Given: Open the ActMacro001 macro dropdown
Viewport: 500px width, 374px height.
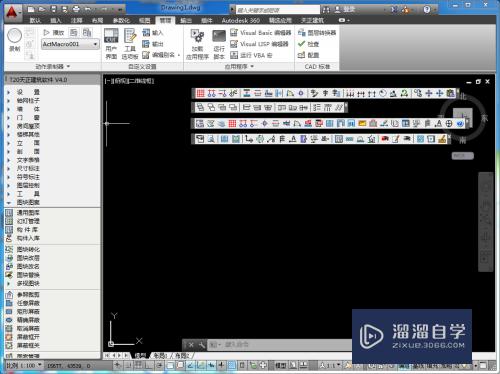Looking at the screenshot, I should click(70, 44).
